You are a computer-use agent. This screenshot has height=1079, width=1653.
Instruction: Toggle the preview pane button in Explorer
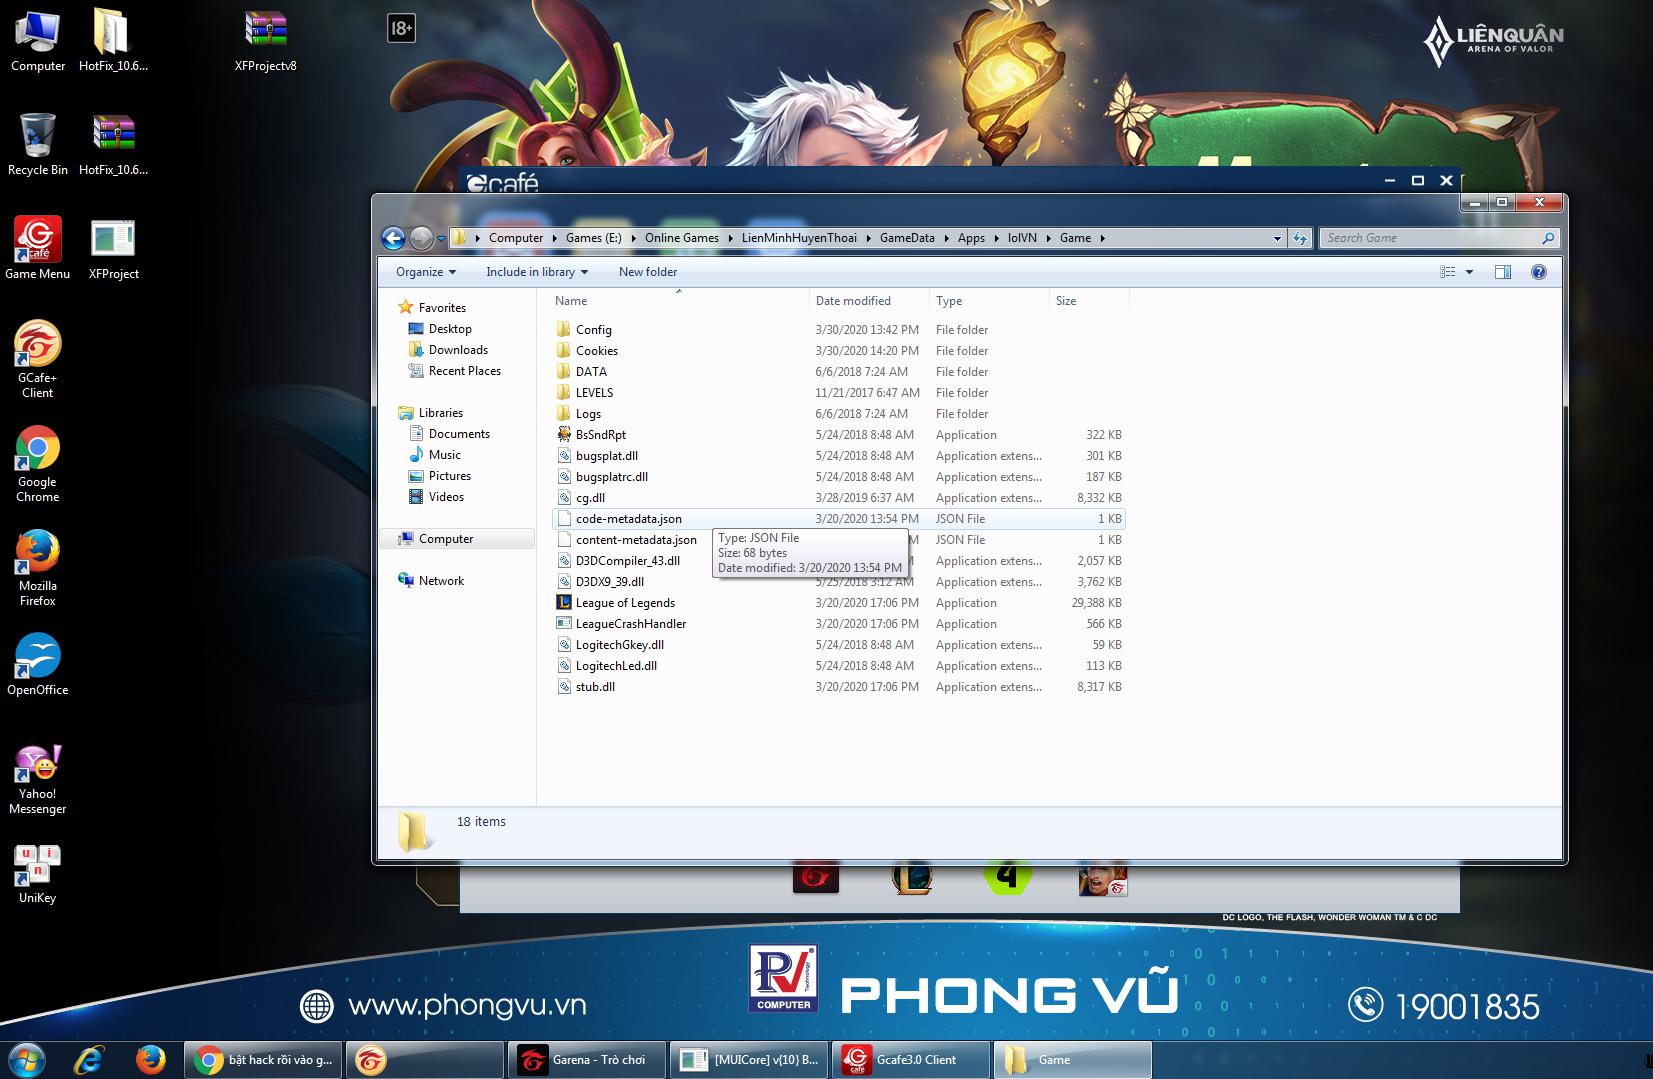tap(1502, 272)
